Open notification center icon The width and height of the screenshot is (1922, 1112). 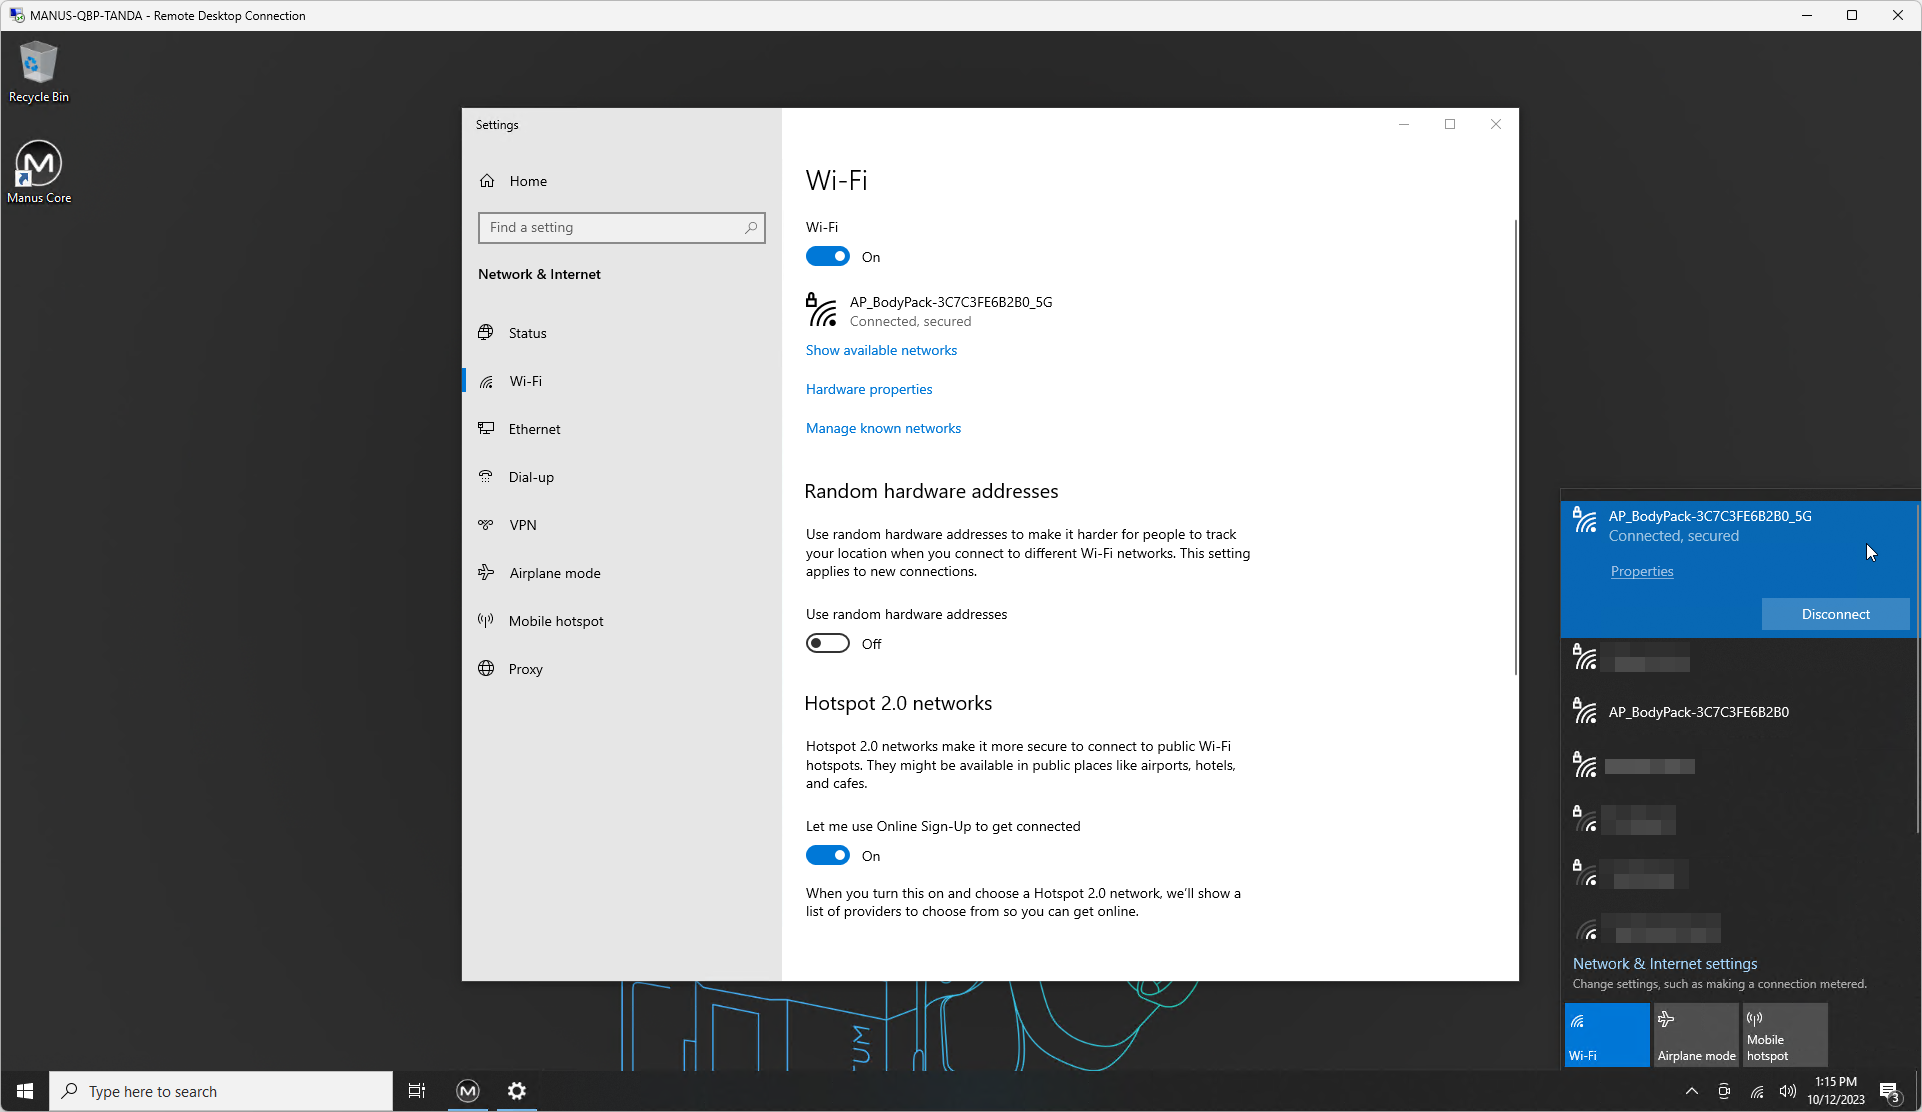1888,1091
